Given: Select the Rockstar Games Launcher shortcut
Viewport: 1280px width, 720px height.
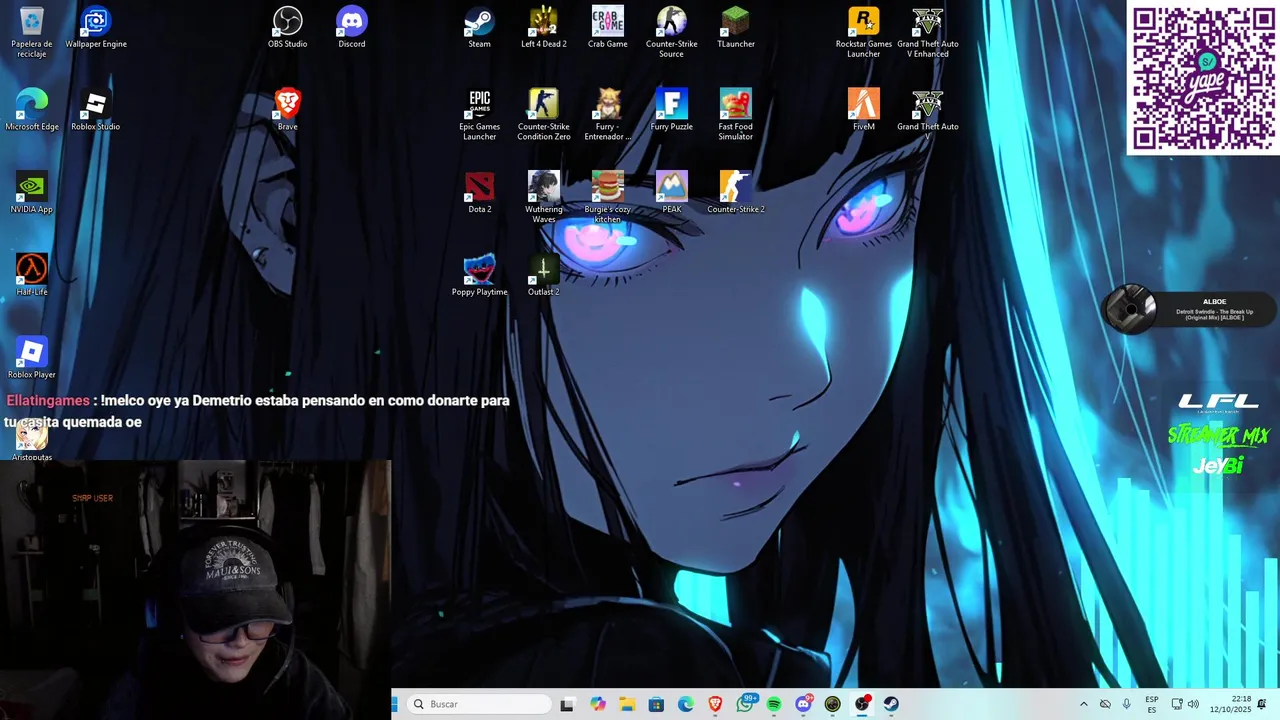Looking at the screenshot, I should pos(864,32).
